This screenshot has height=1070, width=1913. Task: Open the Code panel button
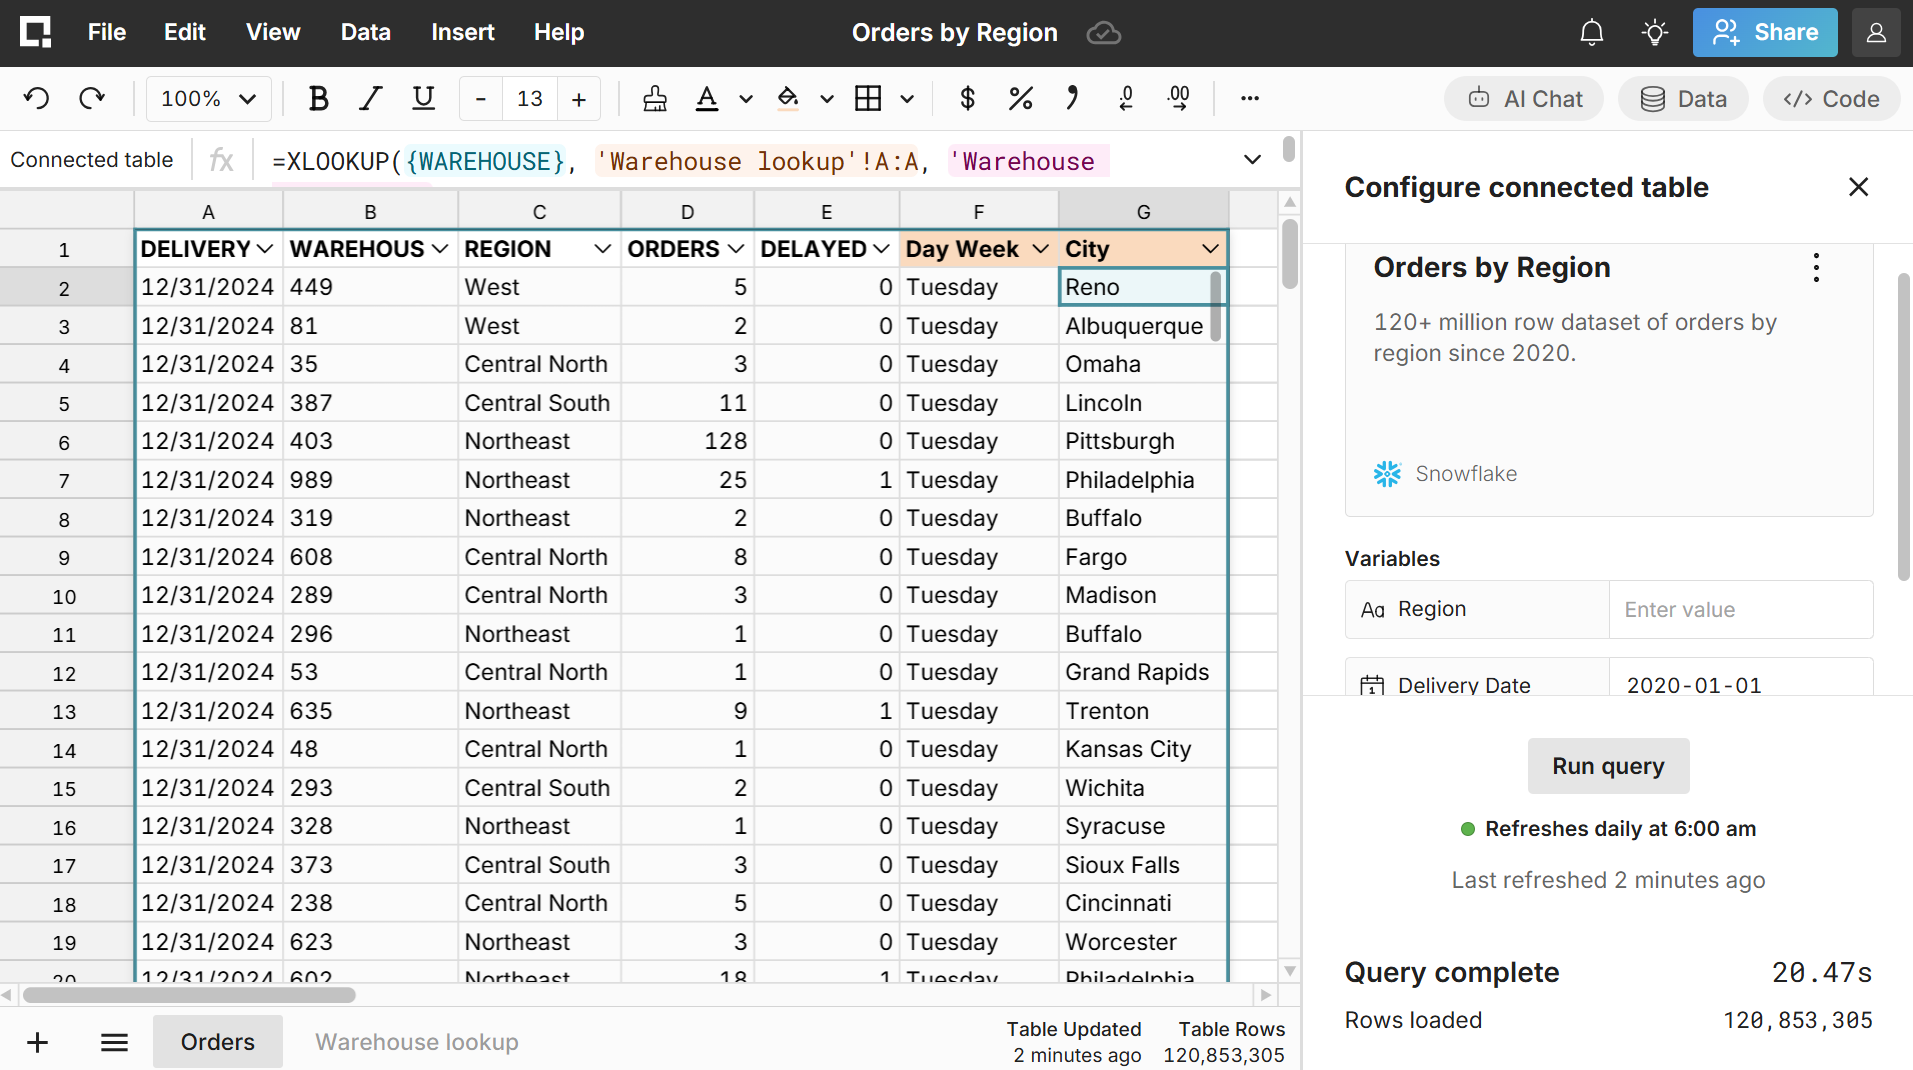pyautogui.click(x=1831, y=98)
